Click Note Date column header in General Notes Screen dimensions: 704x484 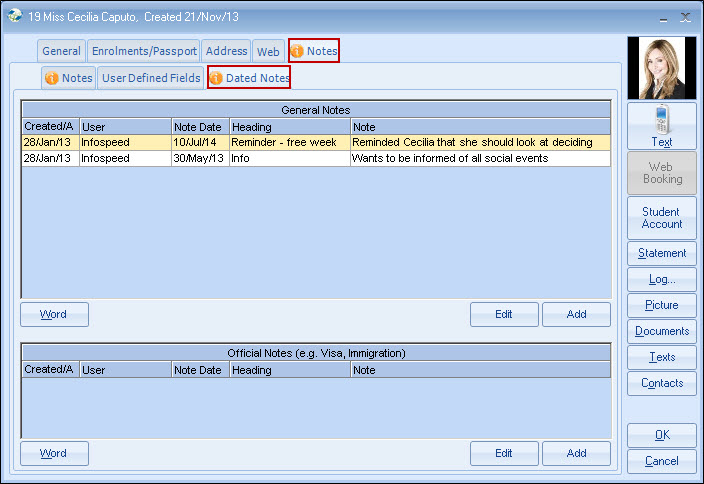(x=199, y=127)
